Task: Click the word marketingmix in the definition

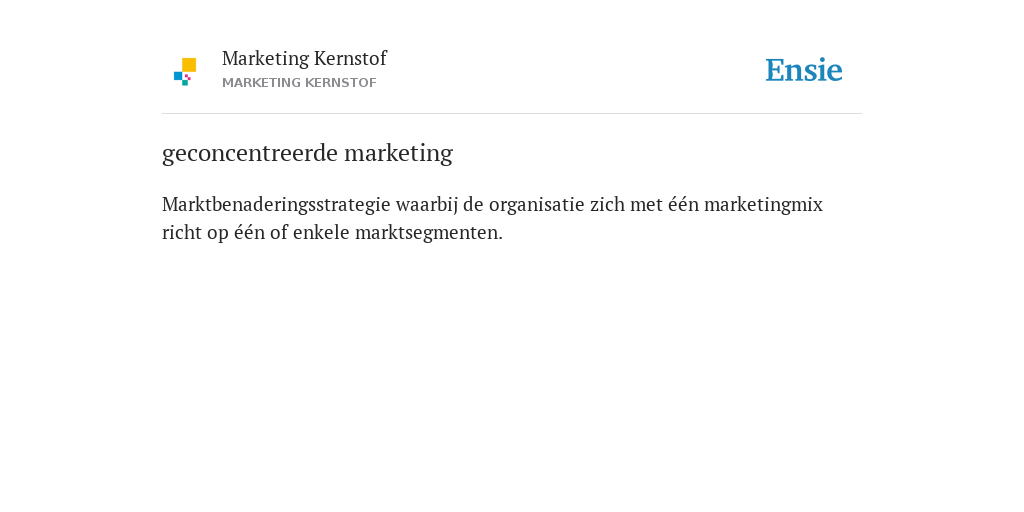Action: coord(763,205)
